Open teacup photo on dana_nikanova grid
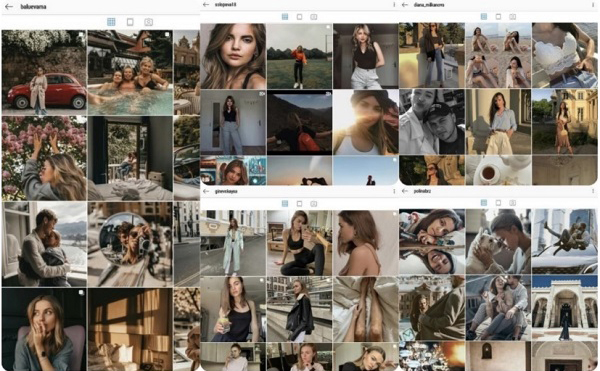Screen dimensions: 600x371 (x=498, y=171)
